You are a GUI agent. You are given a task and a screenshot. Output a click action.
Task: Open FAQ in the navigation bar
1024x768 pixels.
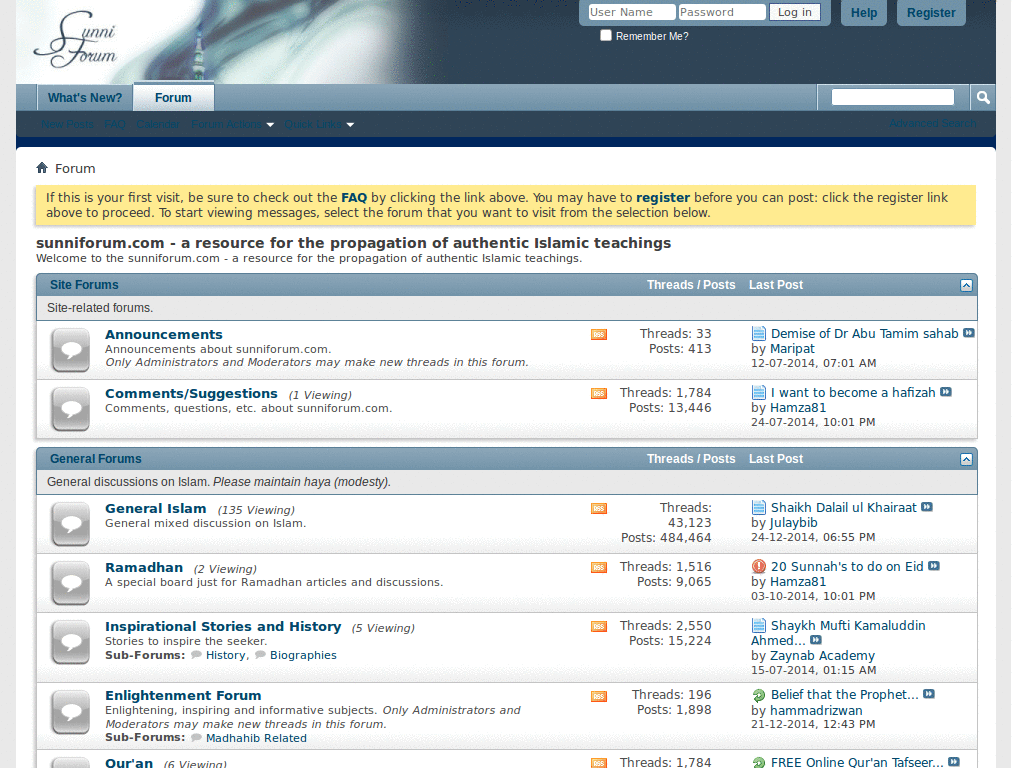tap(115, 124)
